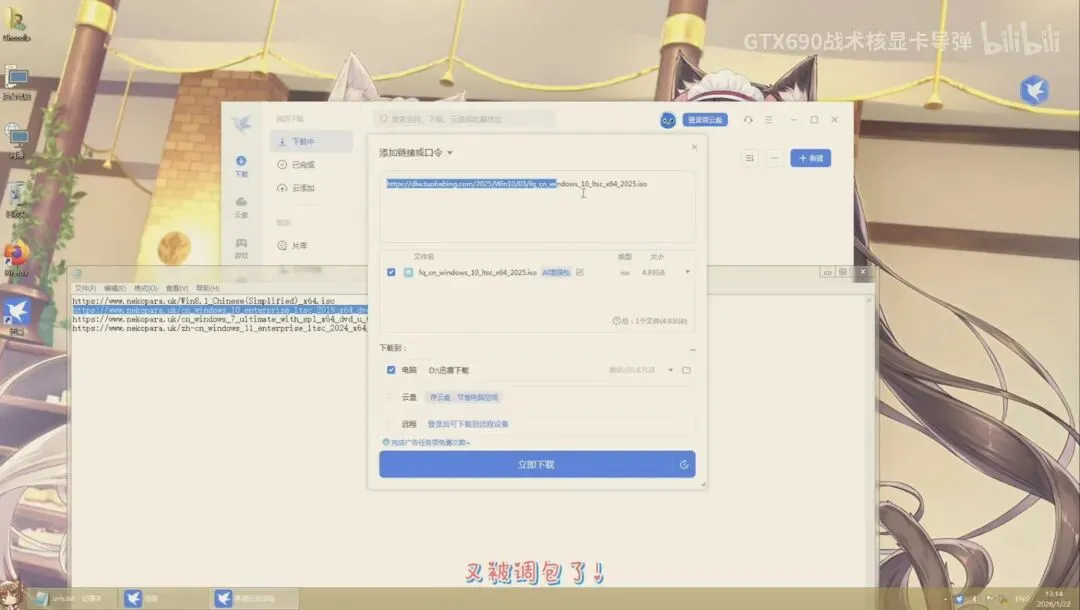Viewport: 1080px width, 610px height.
Task: Switch to Notepad taskbar button
Action: (70, 598)
